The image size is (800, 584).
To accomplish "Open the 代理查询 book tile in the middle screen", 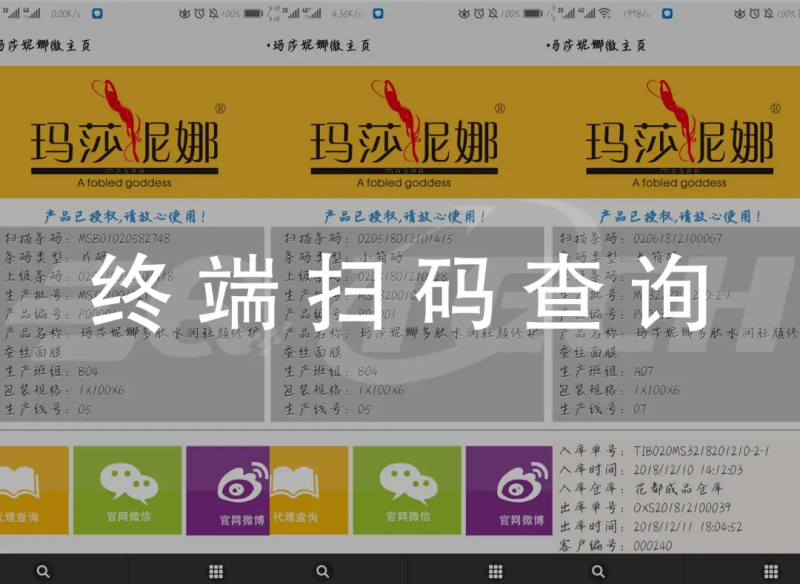I will 309,490.
